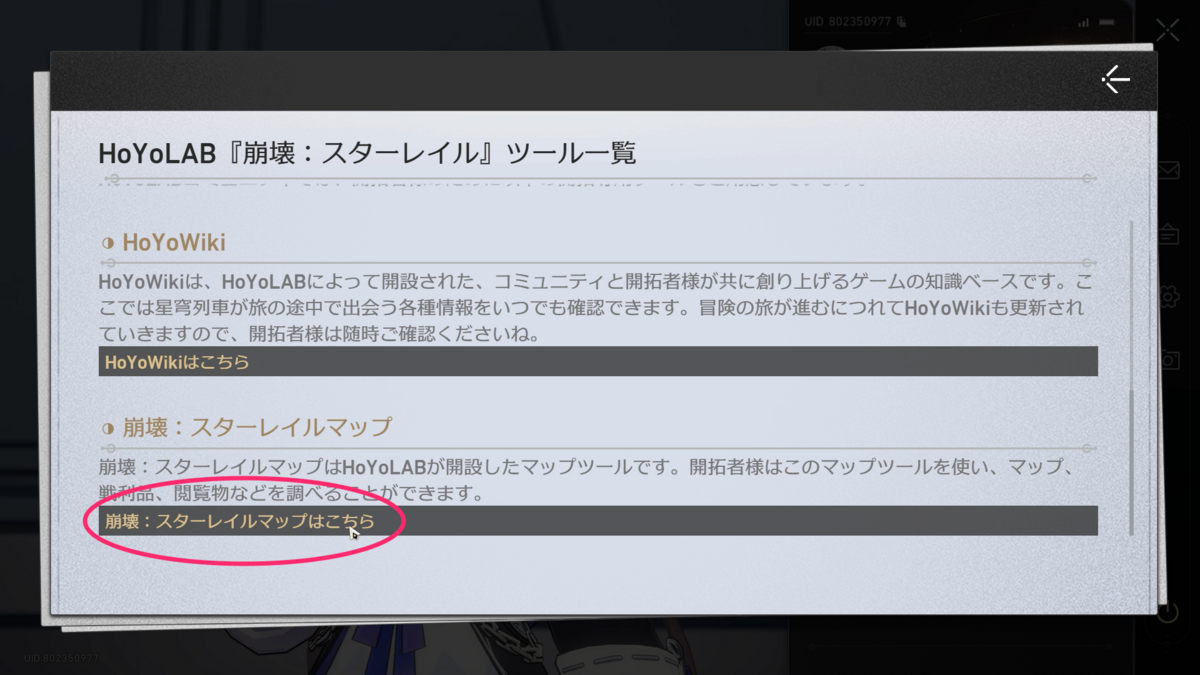
Task: Click the bullet icon beside スターレイルマップ heading
Action: 108,428
